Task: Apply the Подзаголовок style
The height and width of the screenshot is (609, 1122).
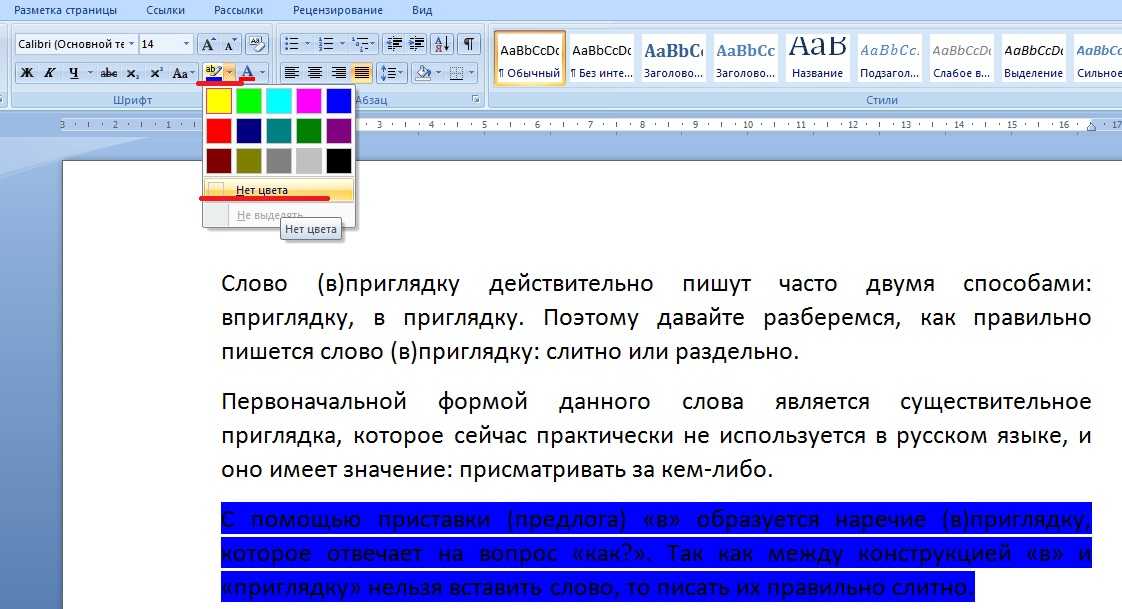Action: (x=889, y=58)
